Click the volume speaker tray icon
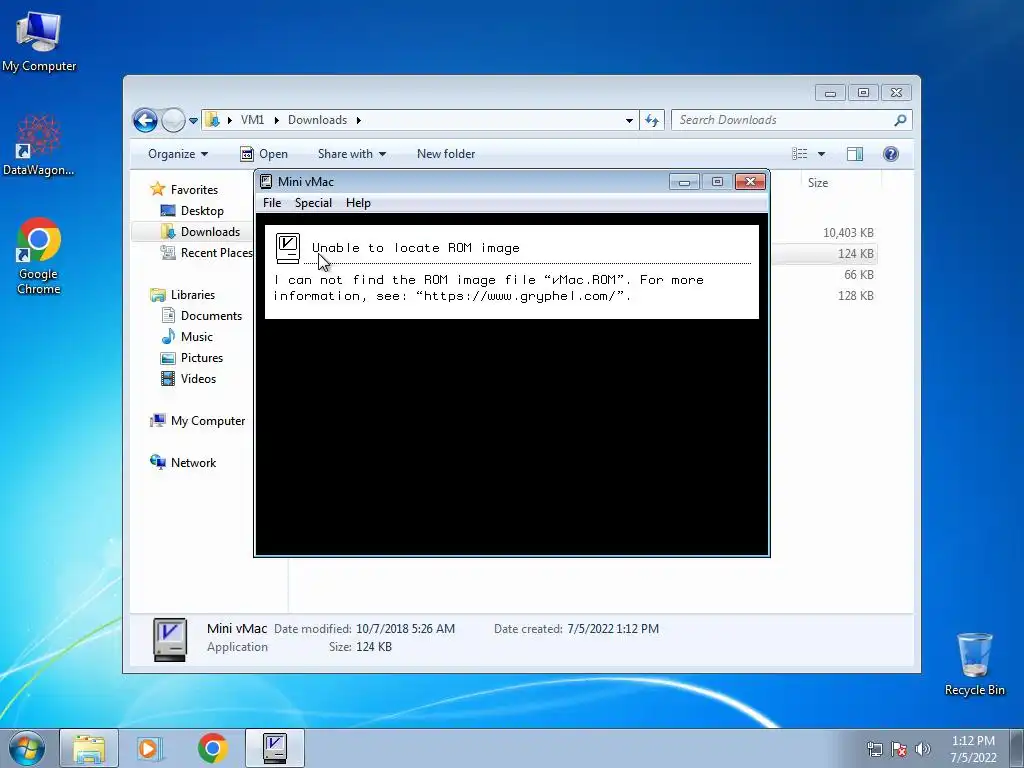Image resolution: width=1024 pixels, height=768 pixels. pos(923,749)
